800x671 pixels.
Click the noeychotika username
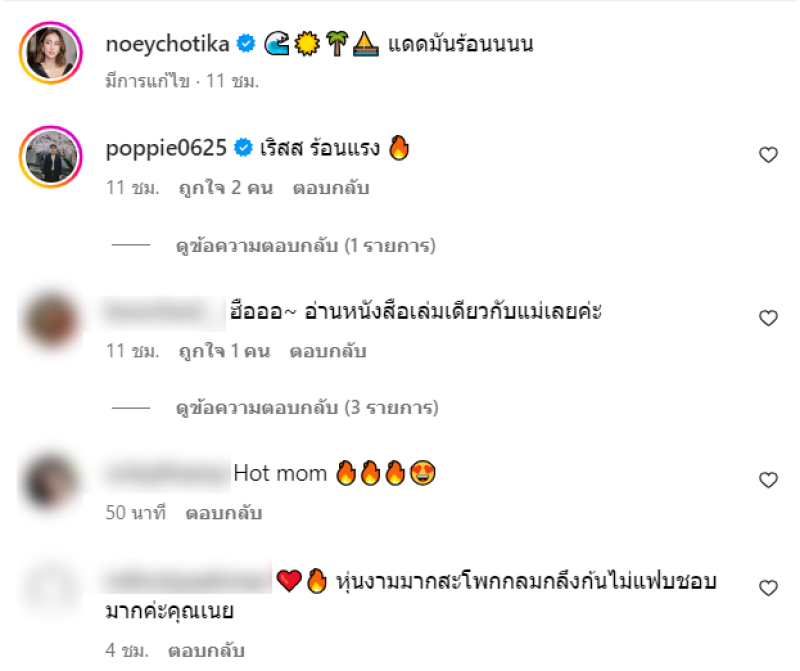pyautogui.click(x=167, y=44)
